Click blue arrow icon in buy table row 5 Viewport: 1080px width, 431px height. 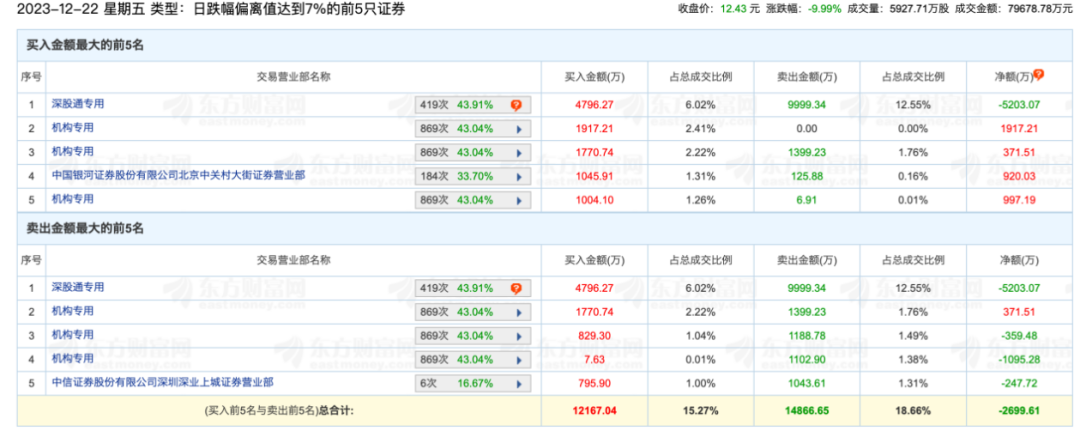coord(518,200)
